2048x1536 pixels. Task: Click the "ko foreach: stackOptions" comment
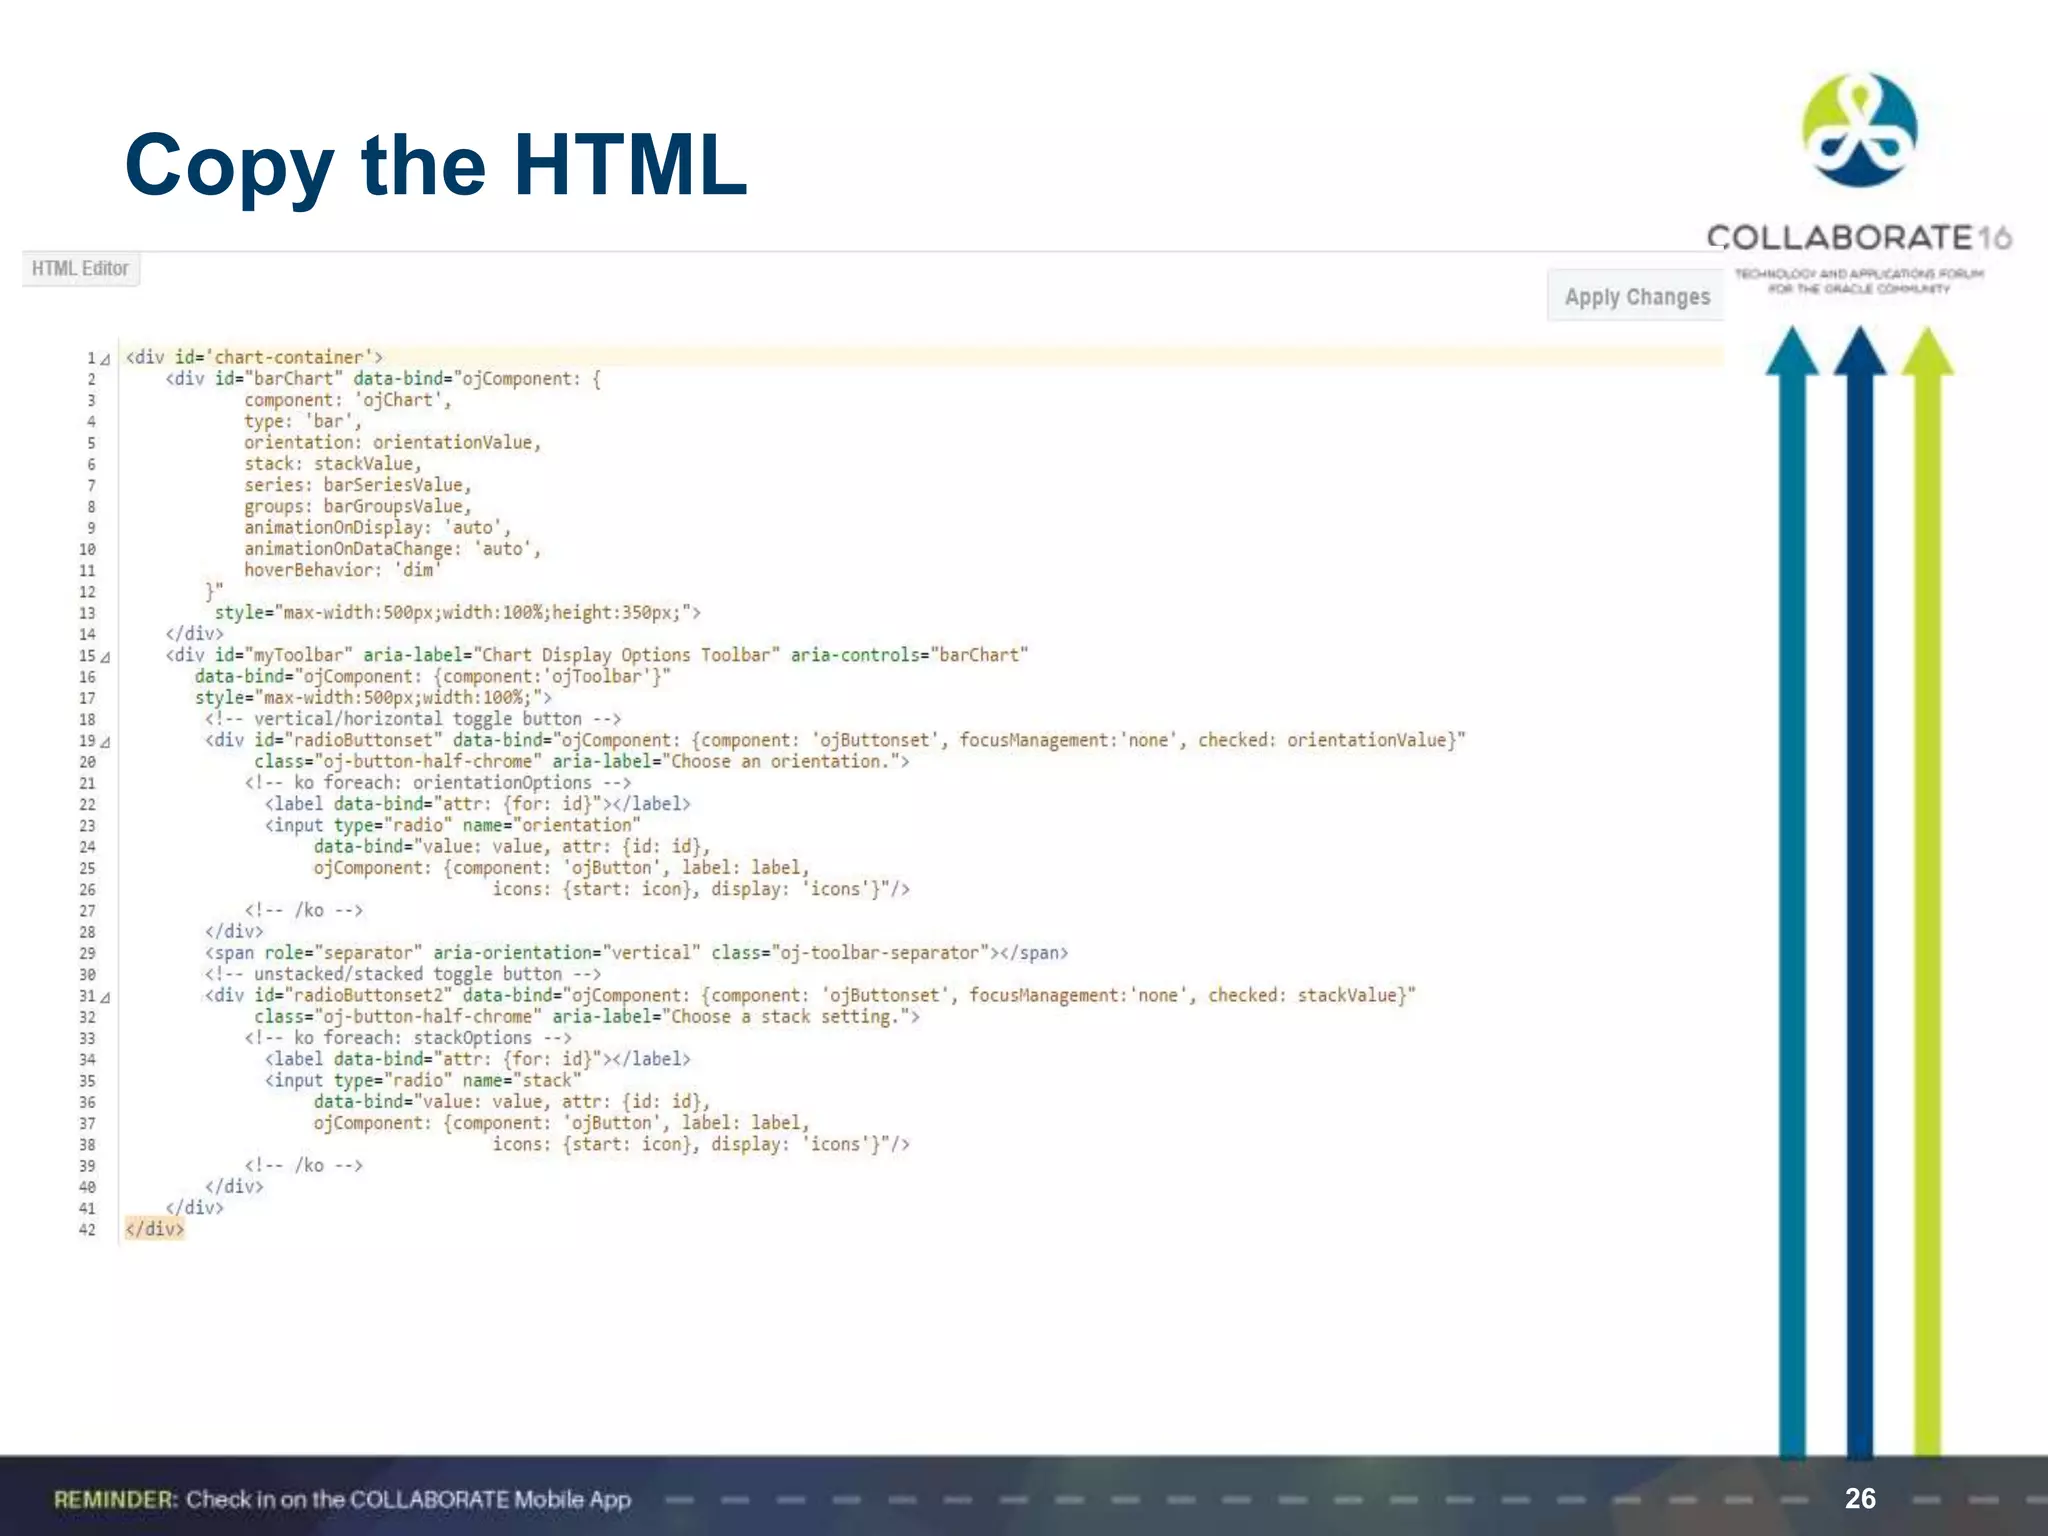408,1038
